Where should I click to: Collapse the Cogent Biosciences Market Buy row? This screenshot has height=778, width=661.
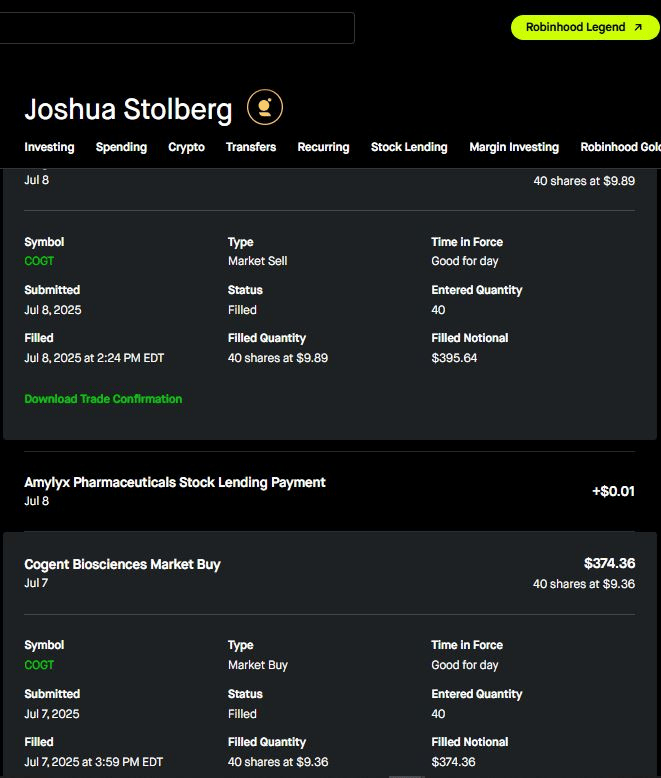tap(122, 564)
